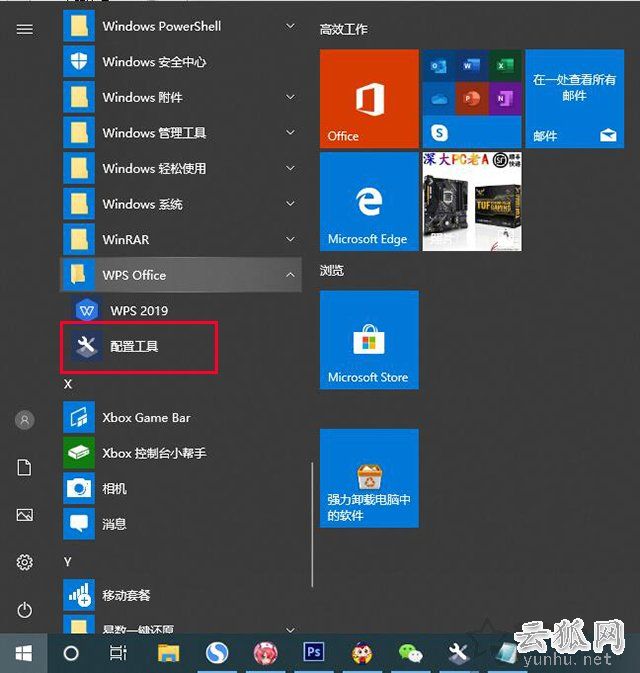This screenshot has width=640, height=673.
Task: Jump to letter Y section header
Action: tap(67, 562)
